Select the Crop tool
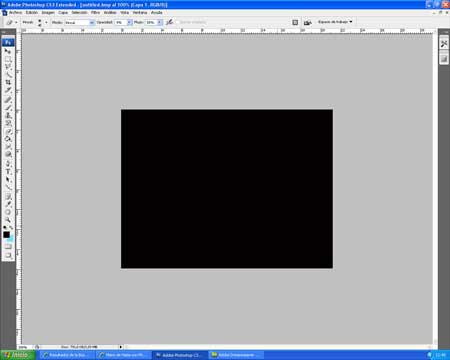 point(8,82)
